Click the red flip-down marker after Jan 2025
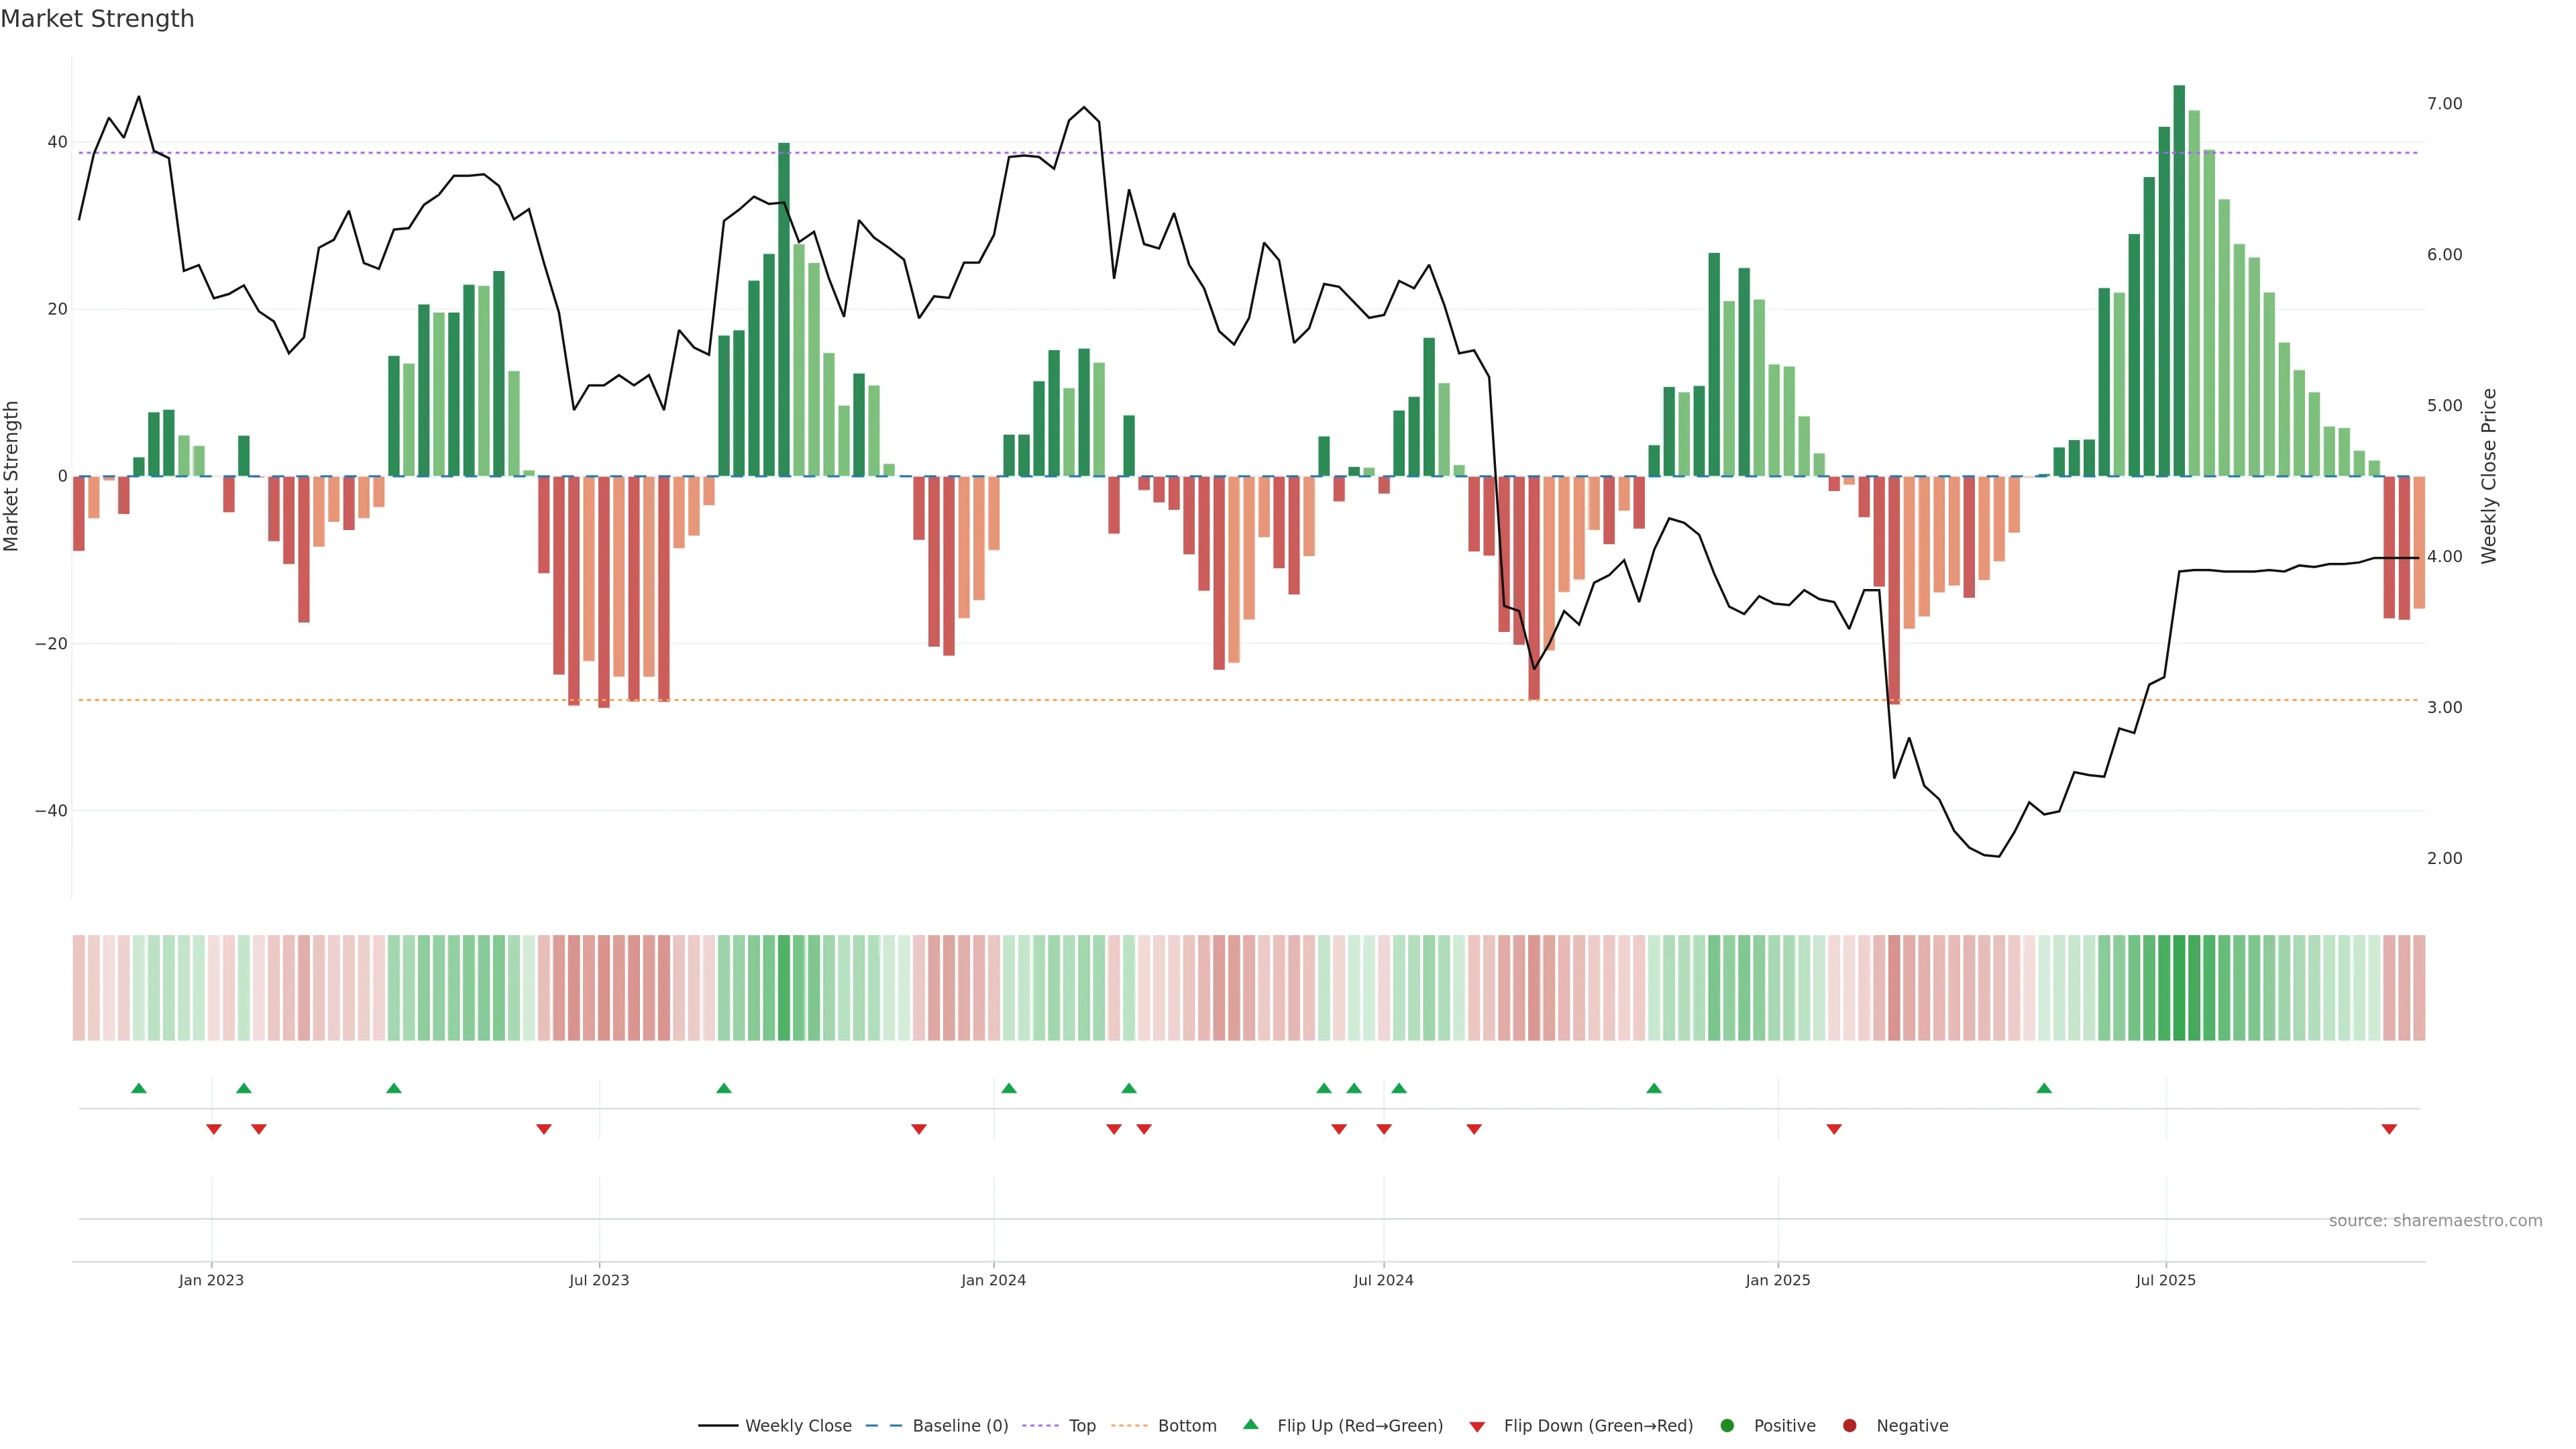 click(1834, 1129)
